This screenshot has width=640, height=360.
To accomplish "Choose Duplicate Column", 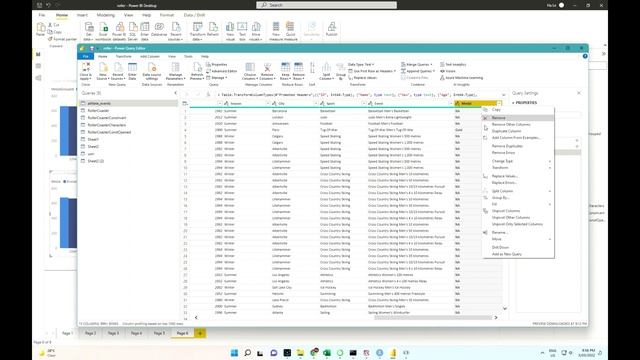I will coord(518,131).
